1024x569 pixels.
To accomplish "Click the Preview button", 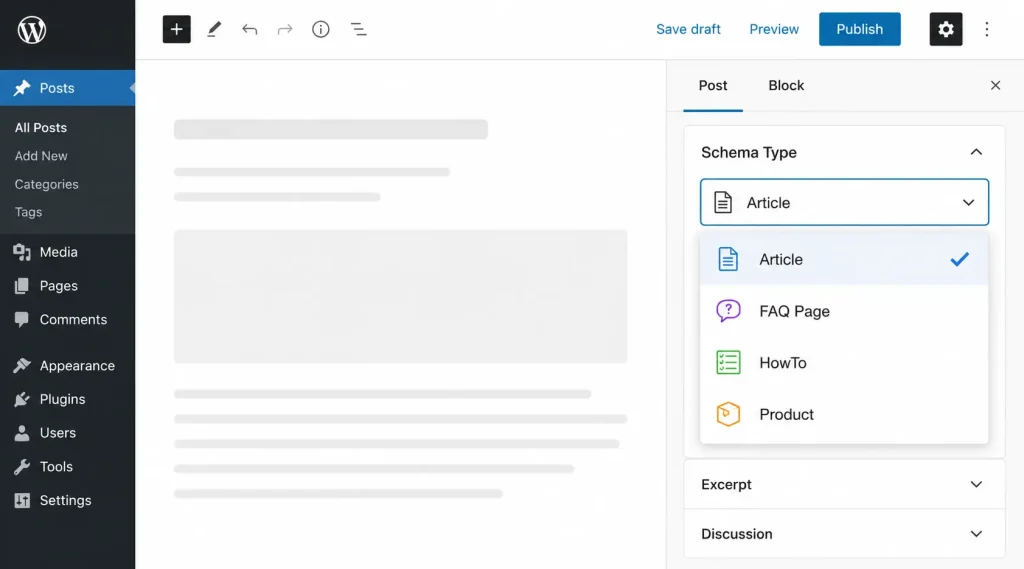I will (x=774, y=29).
